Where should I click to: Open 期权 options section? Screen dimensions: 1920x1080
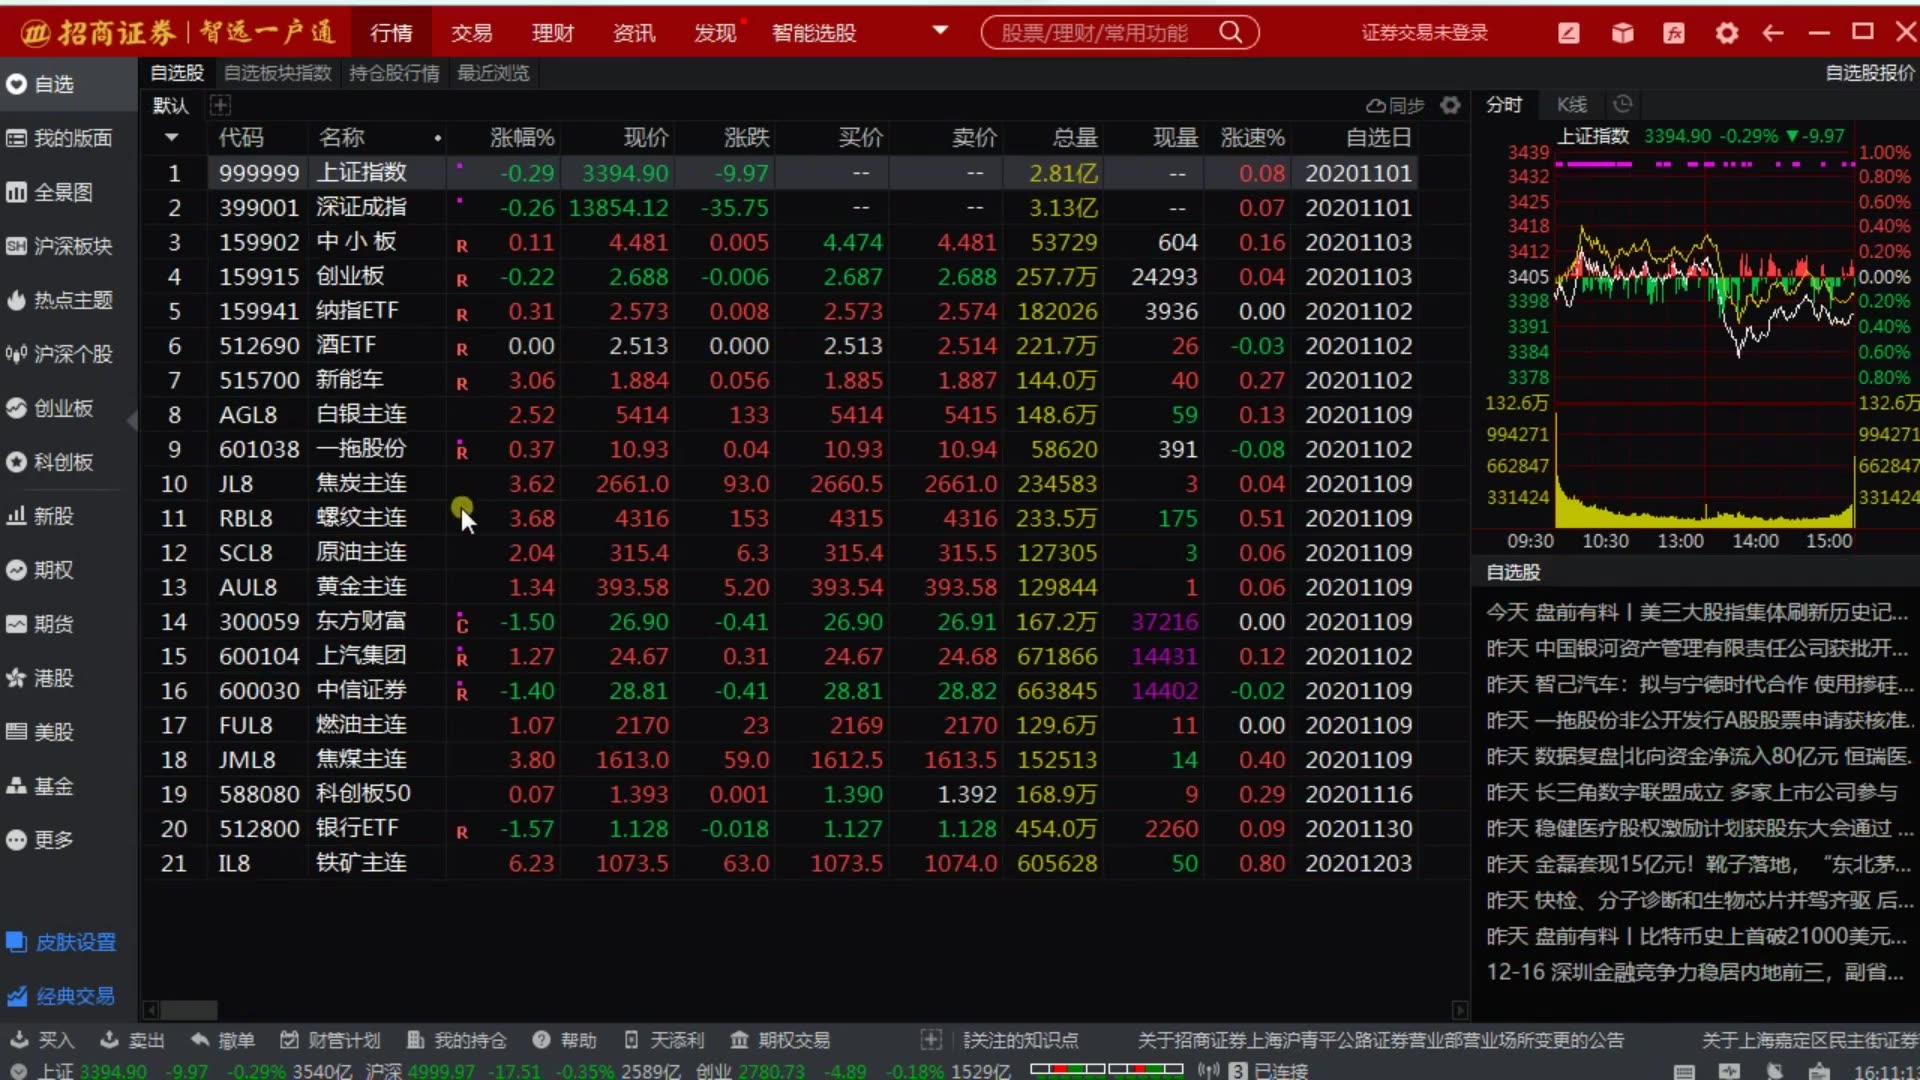coord(40,570)
